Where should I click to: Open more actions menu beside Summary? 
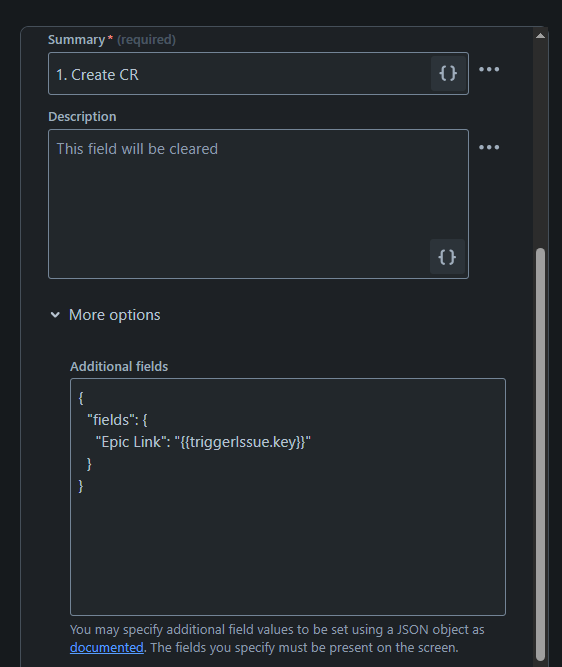click(x=489, y=69)
